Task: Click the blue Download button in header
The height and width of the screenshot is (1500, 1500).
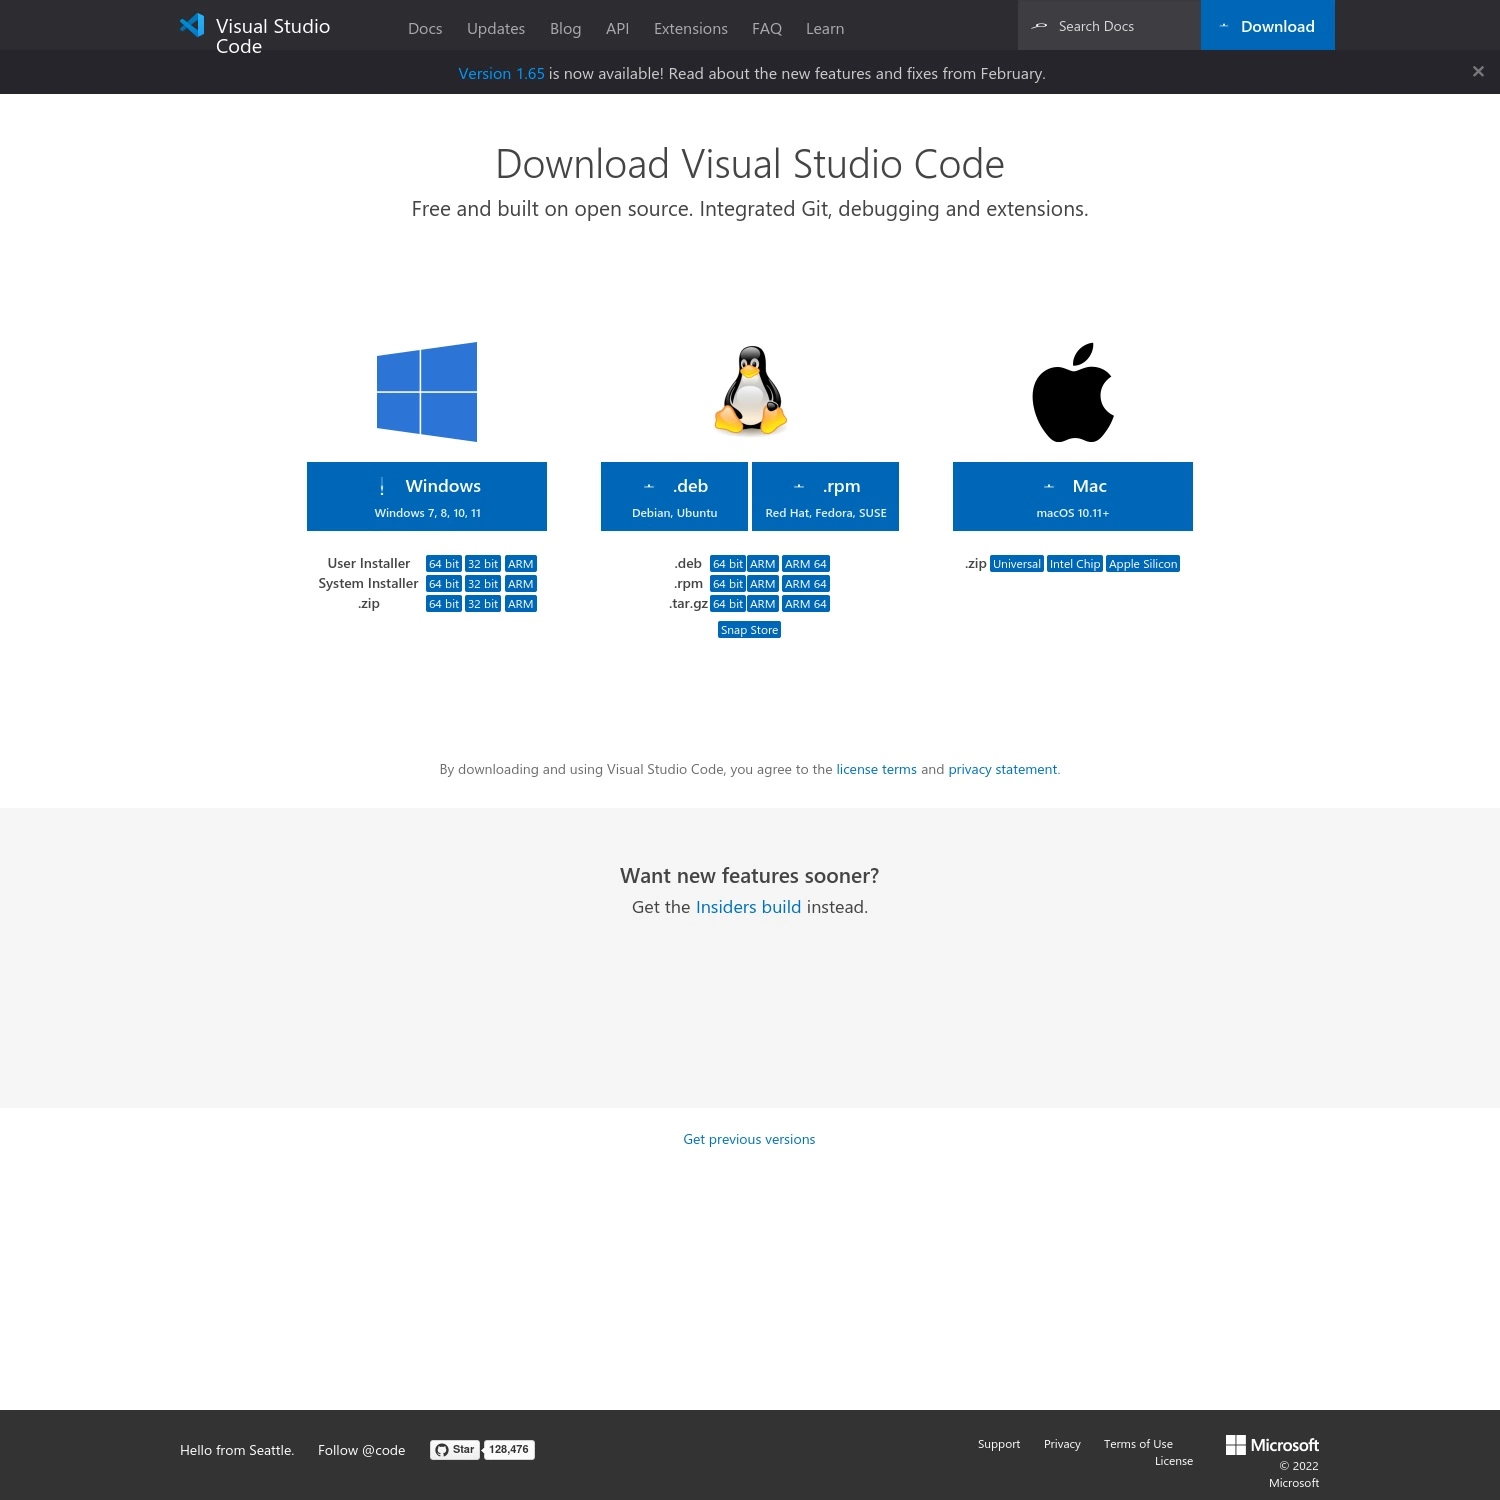Action: click(1268, 26)
